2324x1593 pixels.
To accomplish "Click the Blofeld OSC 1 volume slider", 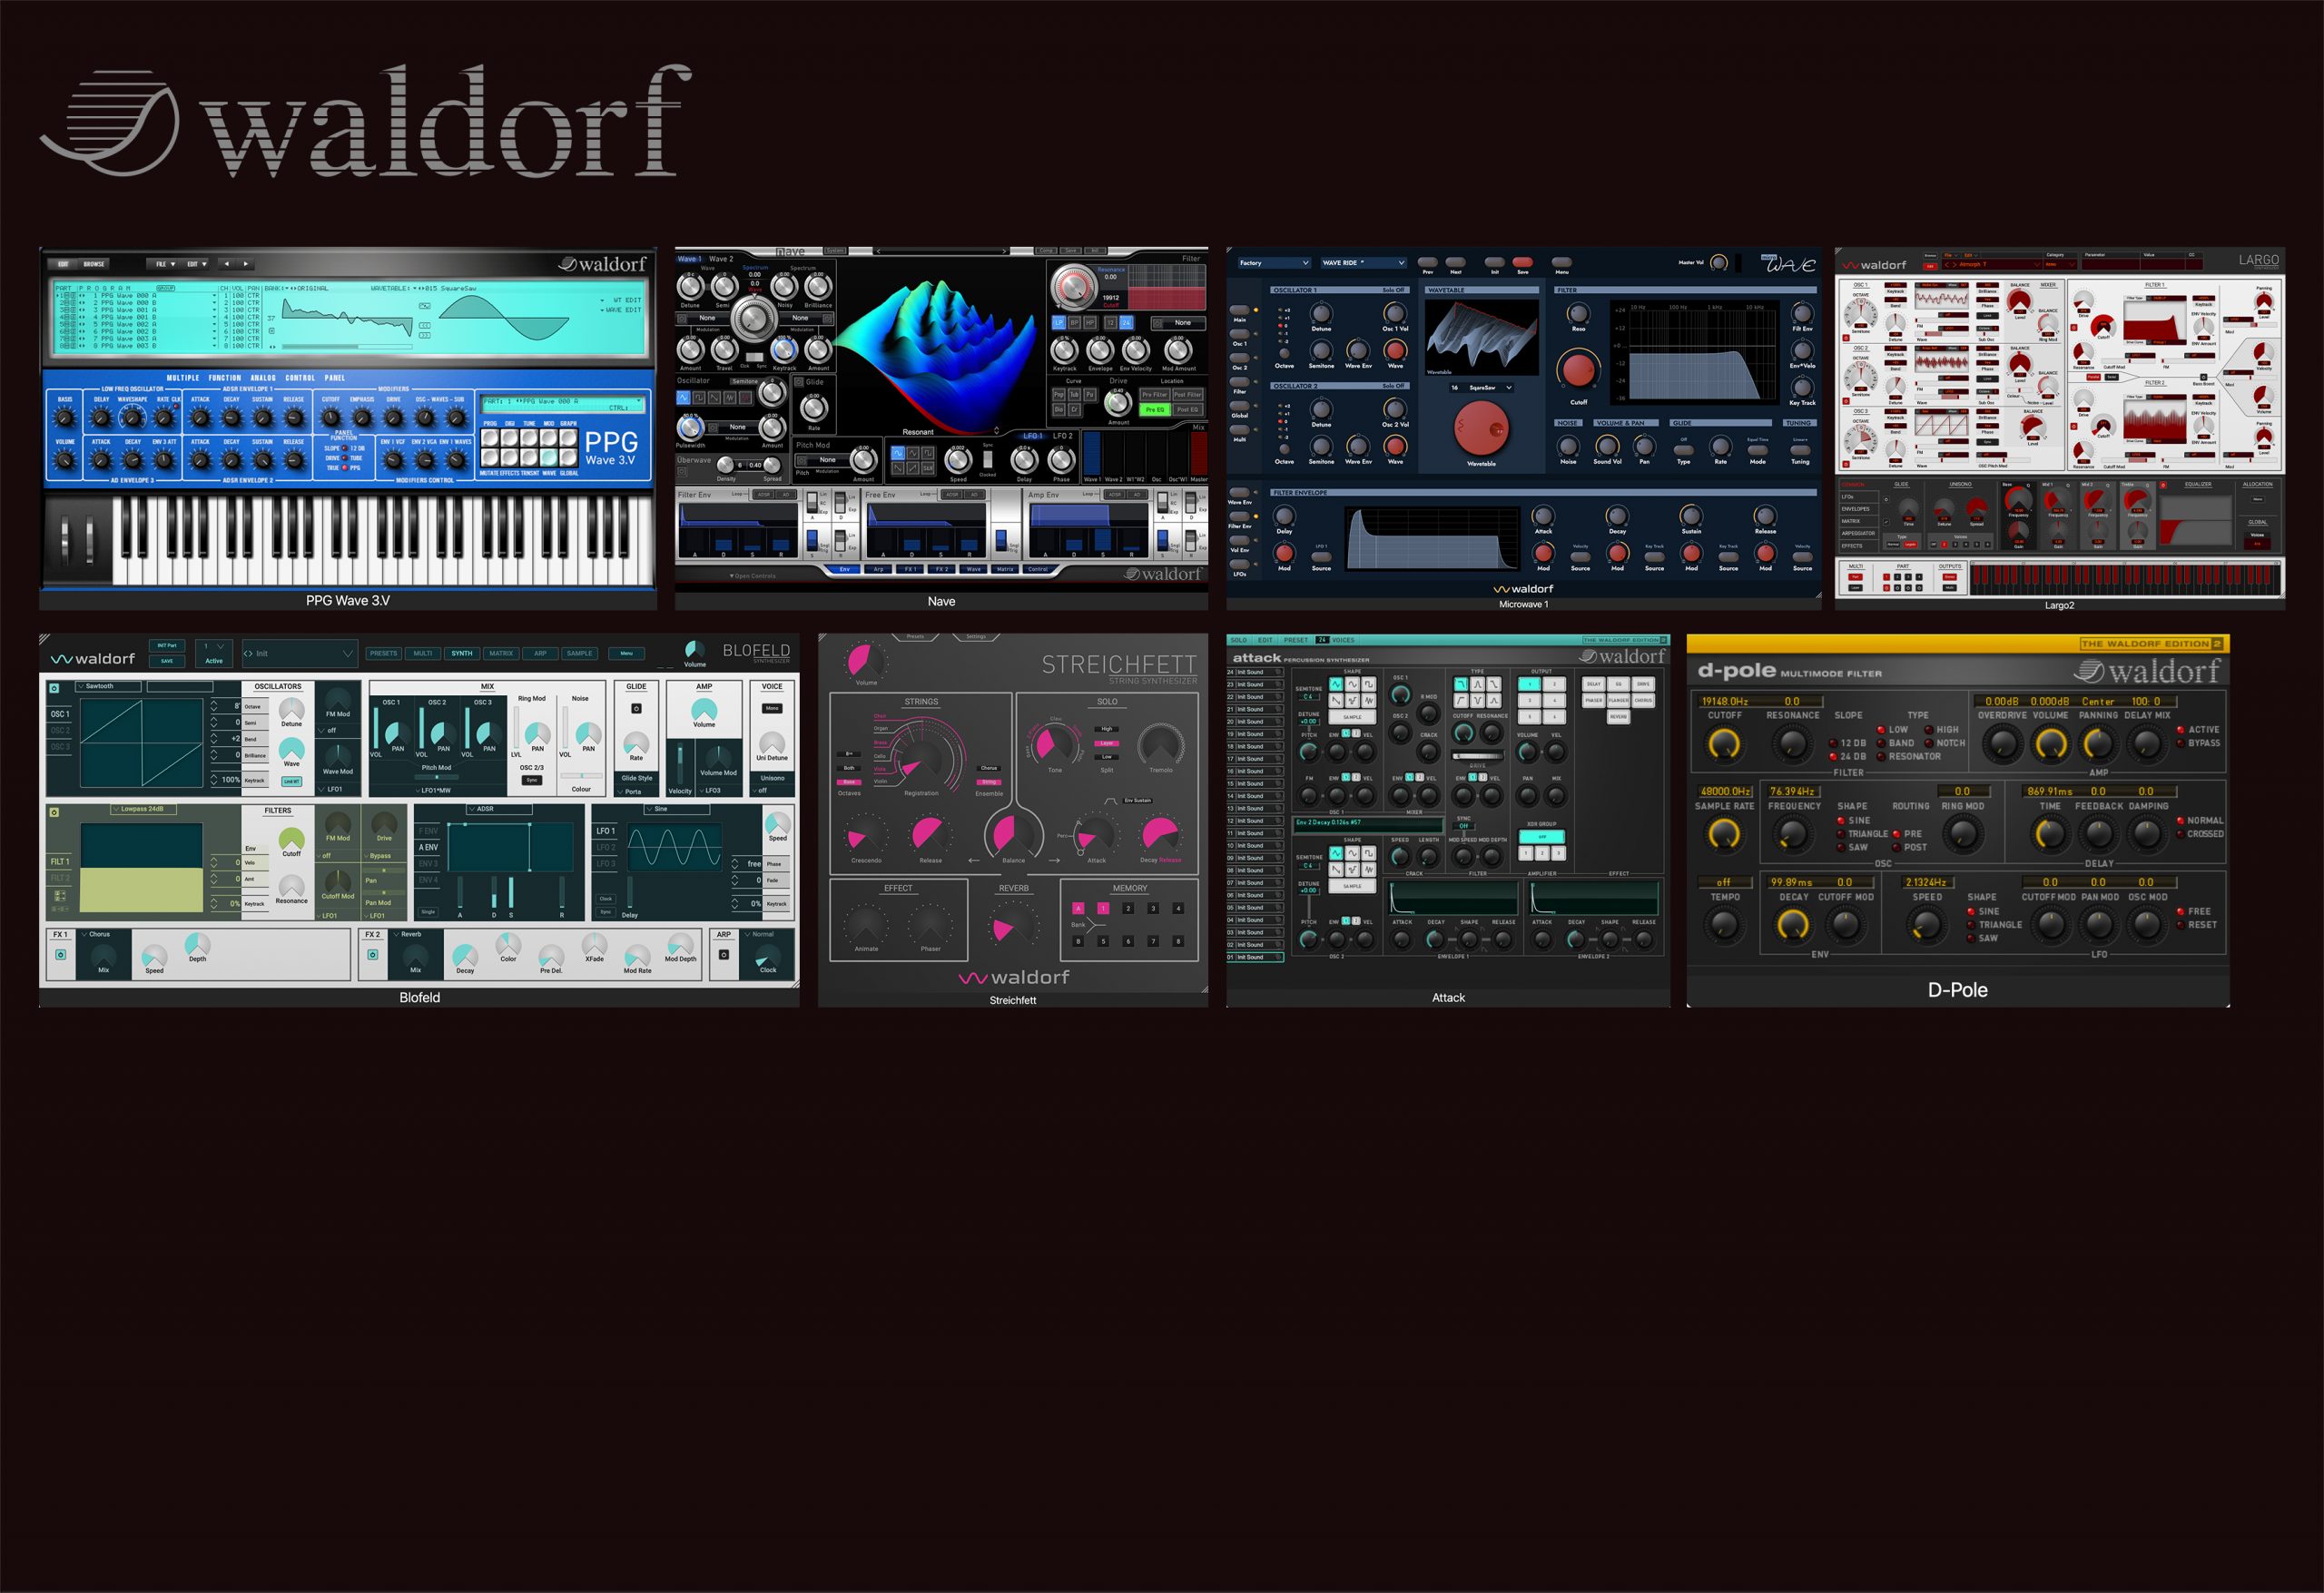I will click(x=376, y=730).
